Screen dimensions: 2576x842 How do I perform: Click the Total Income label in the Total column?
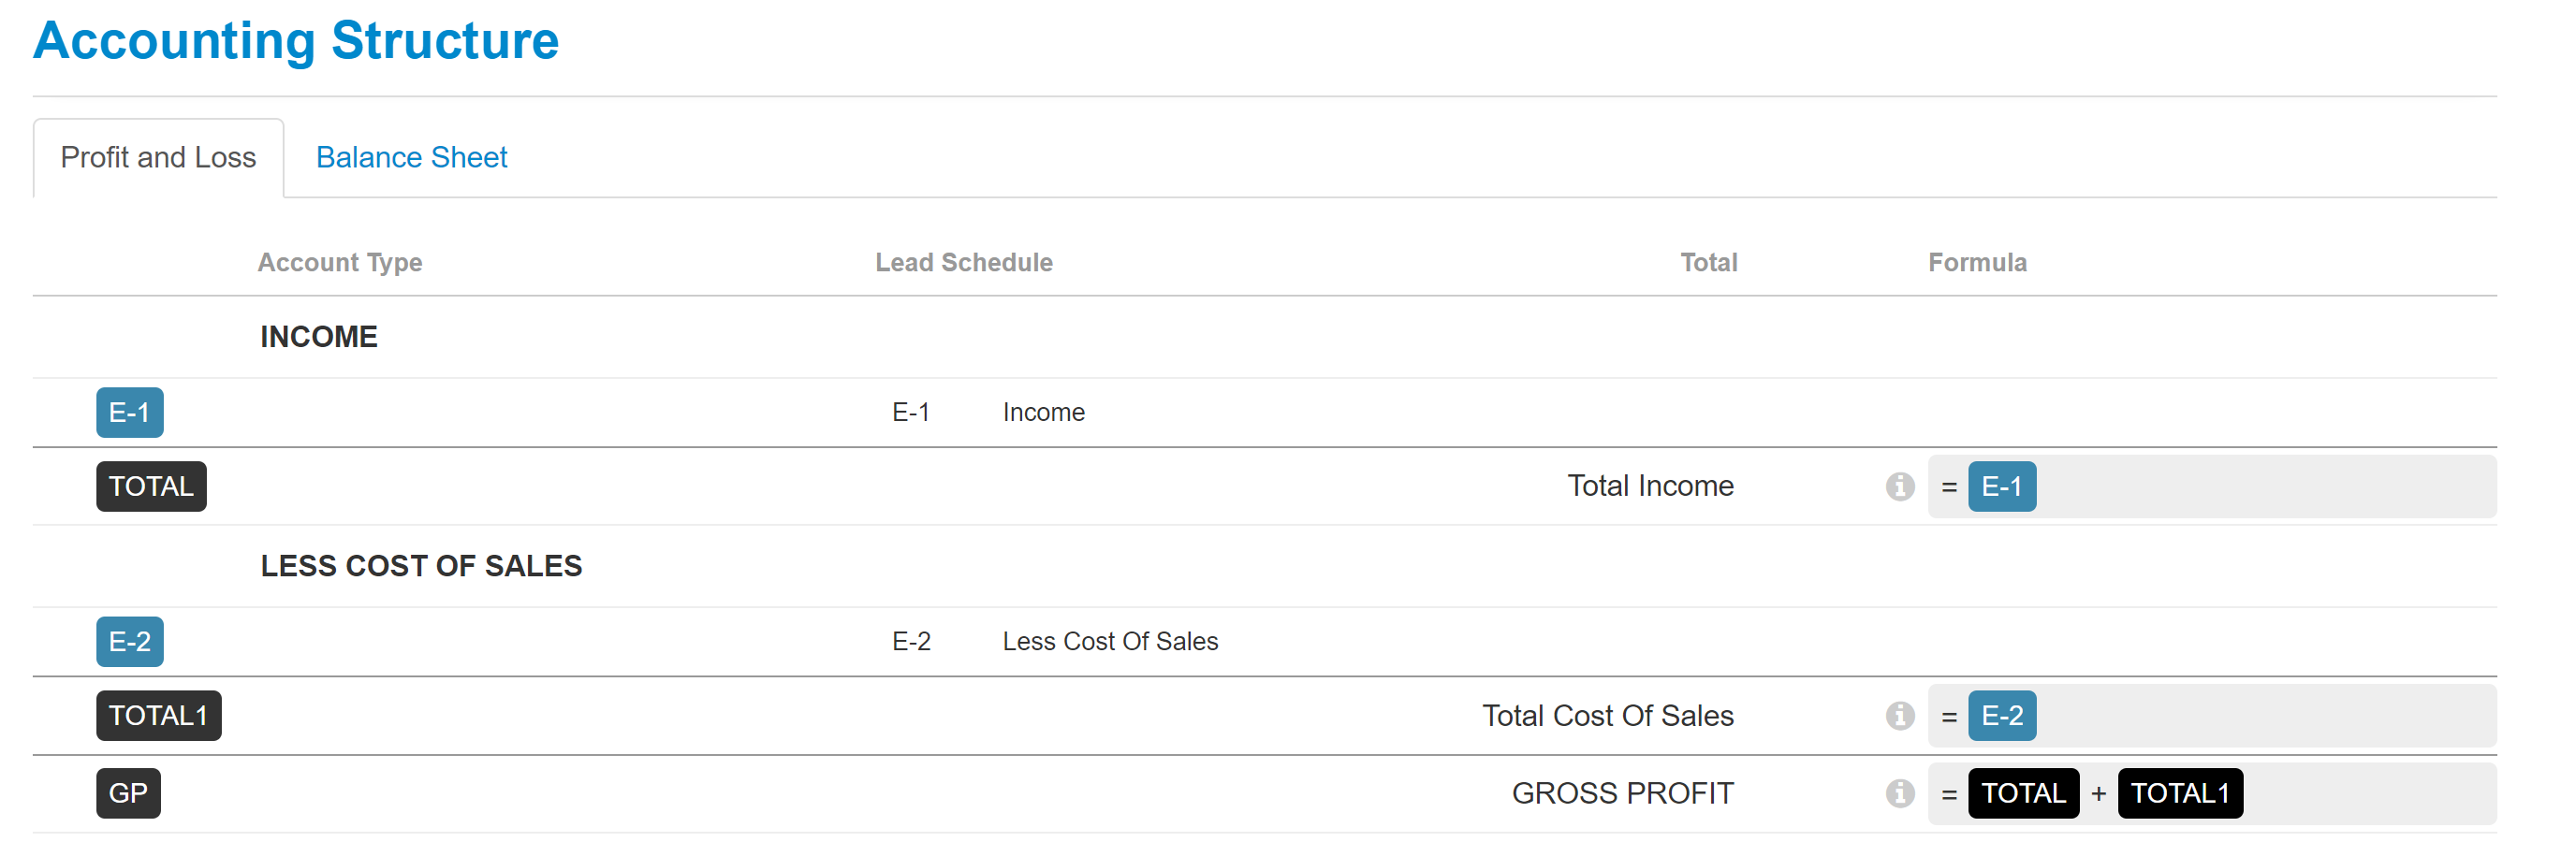click(x=1650, y=486)
